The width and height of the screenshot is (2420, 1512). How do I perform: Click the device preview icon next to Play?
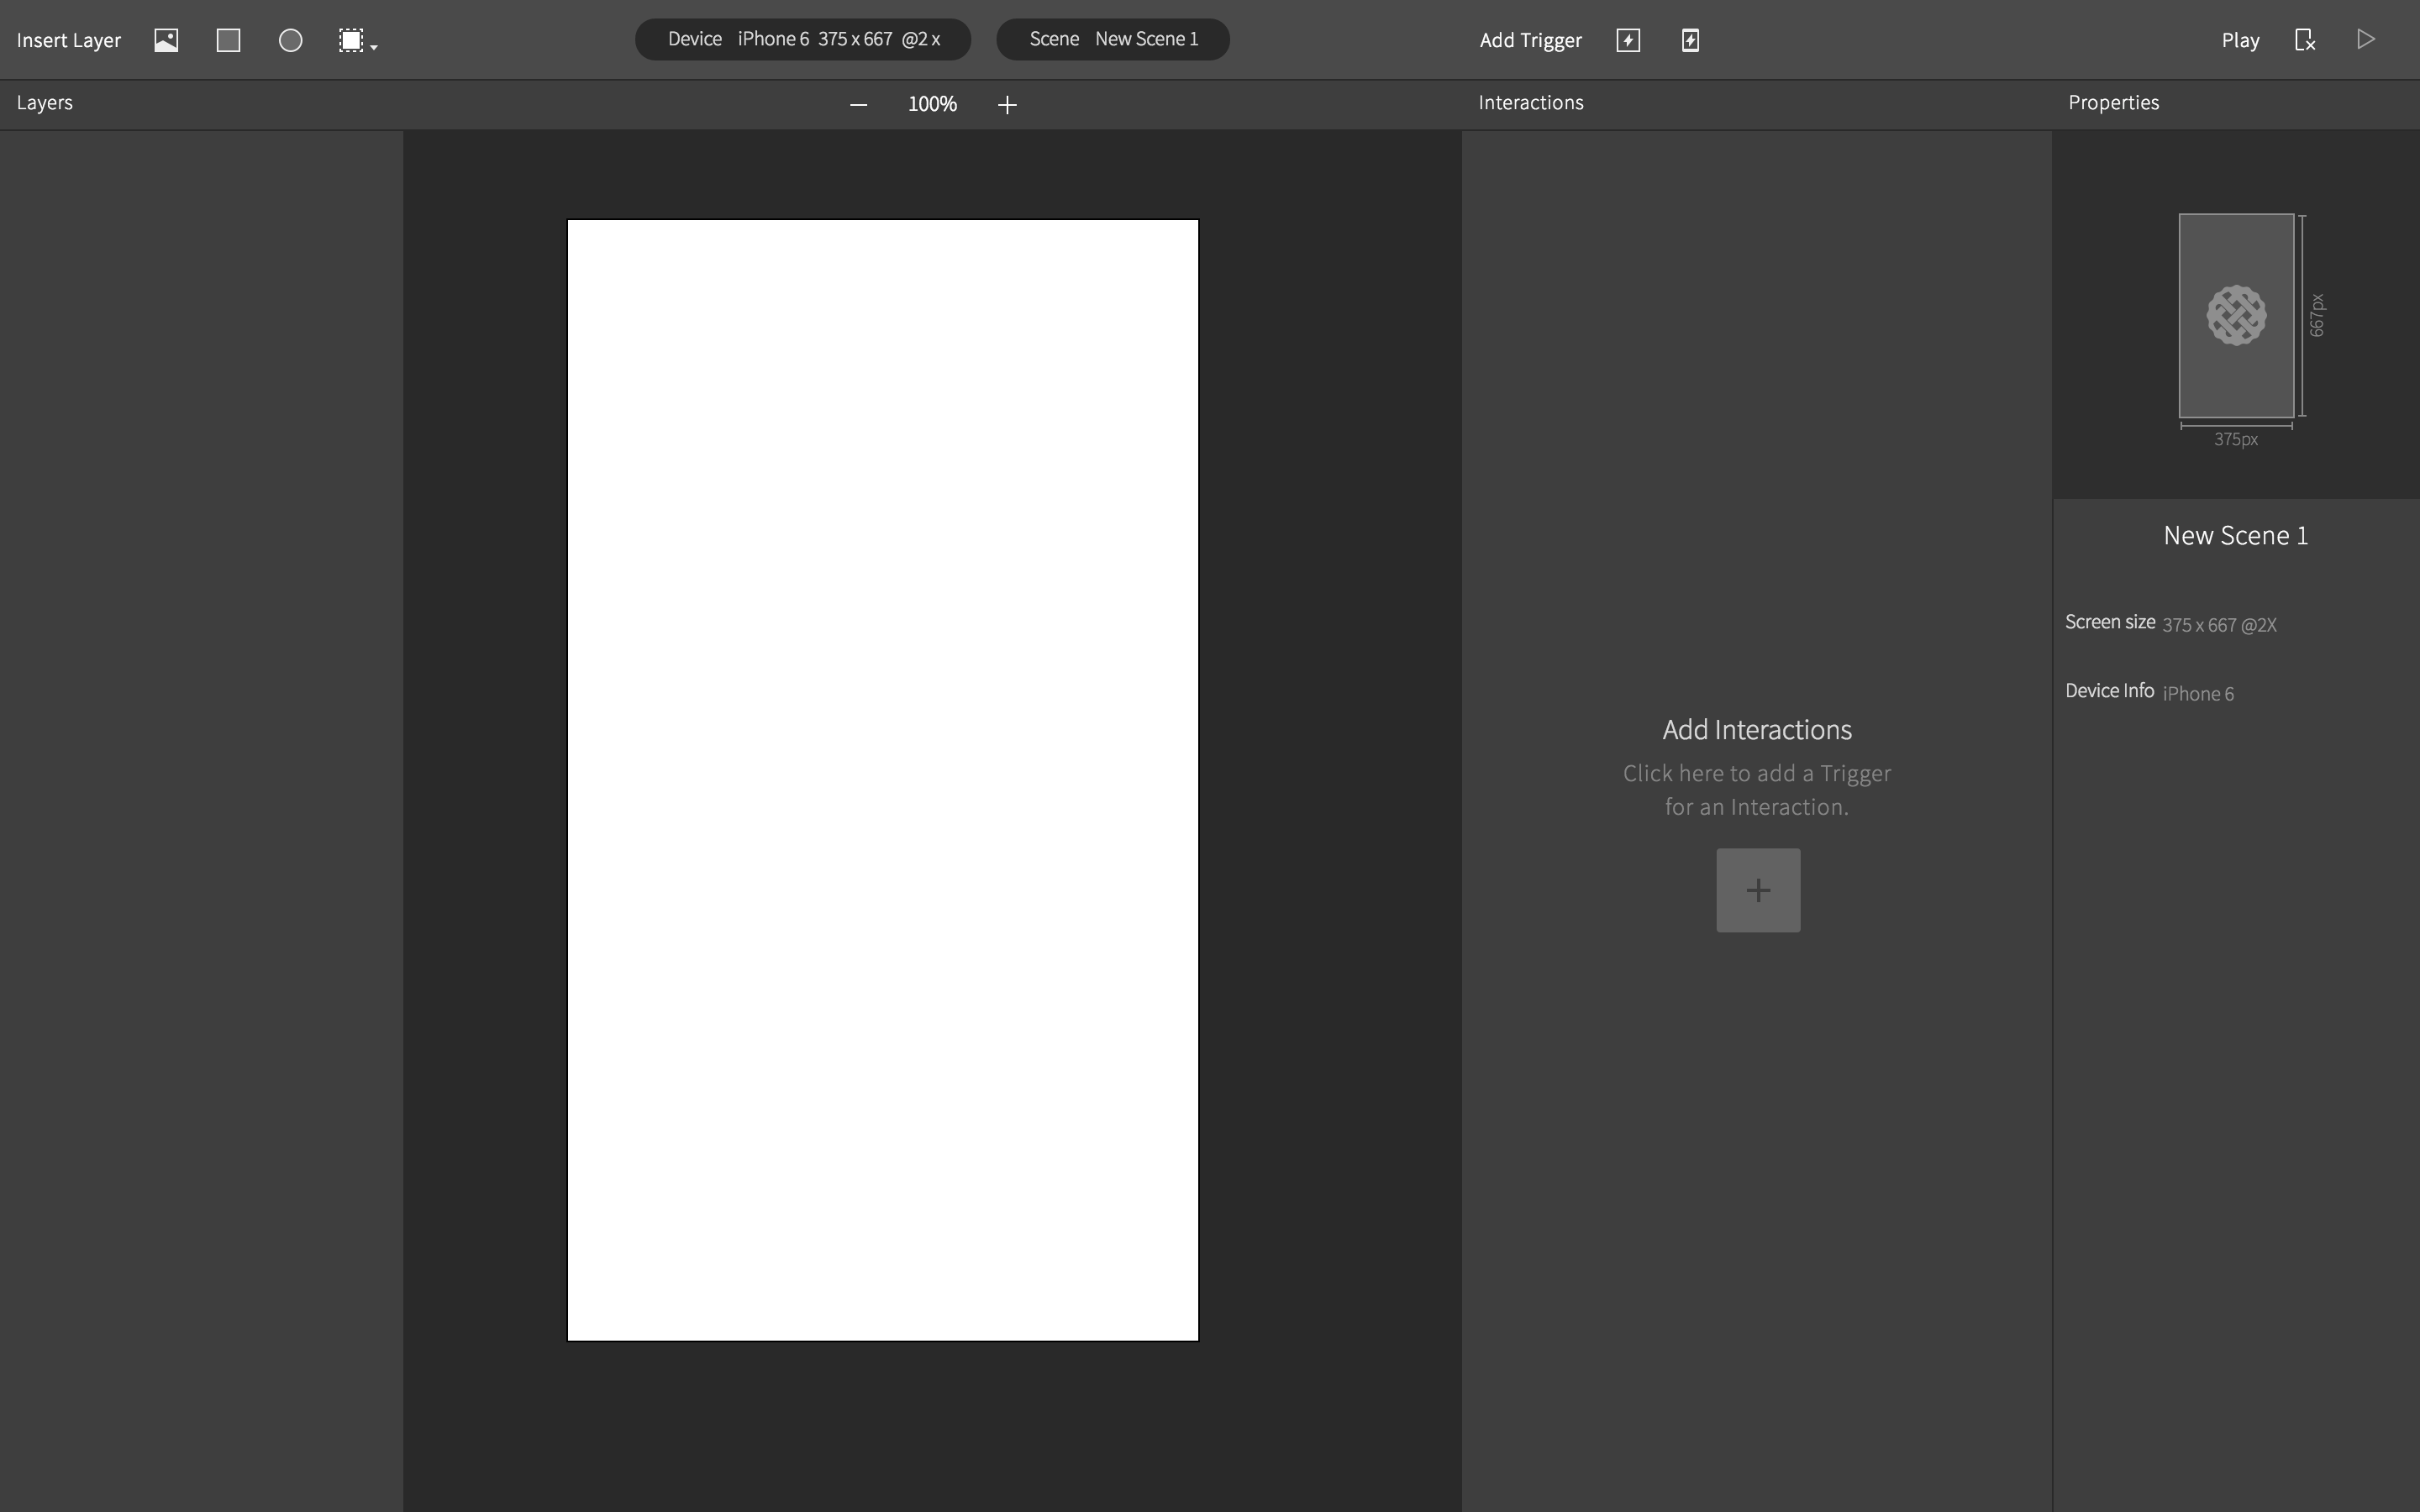pos(2304,40)
